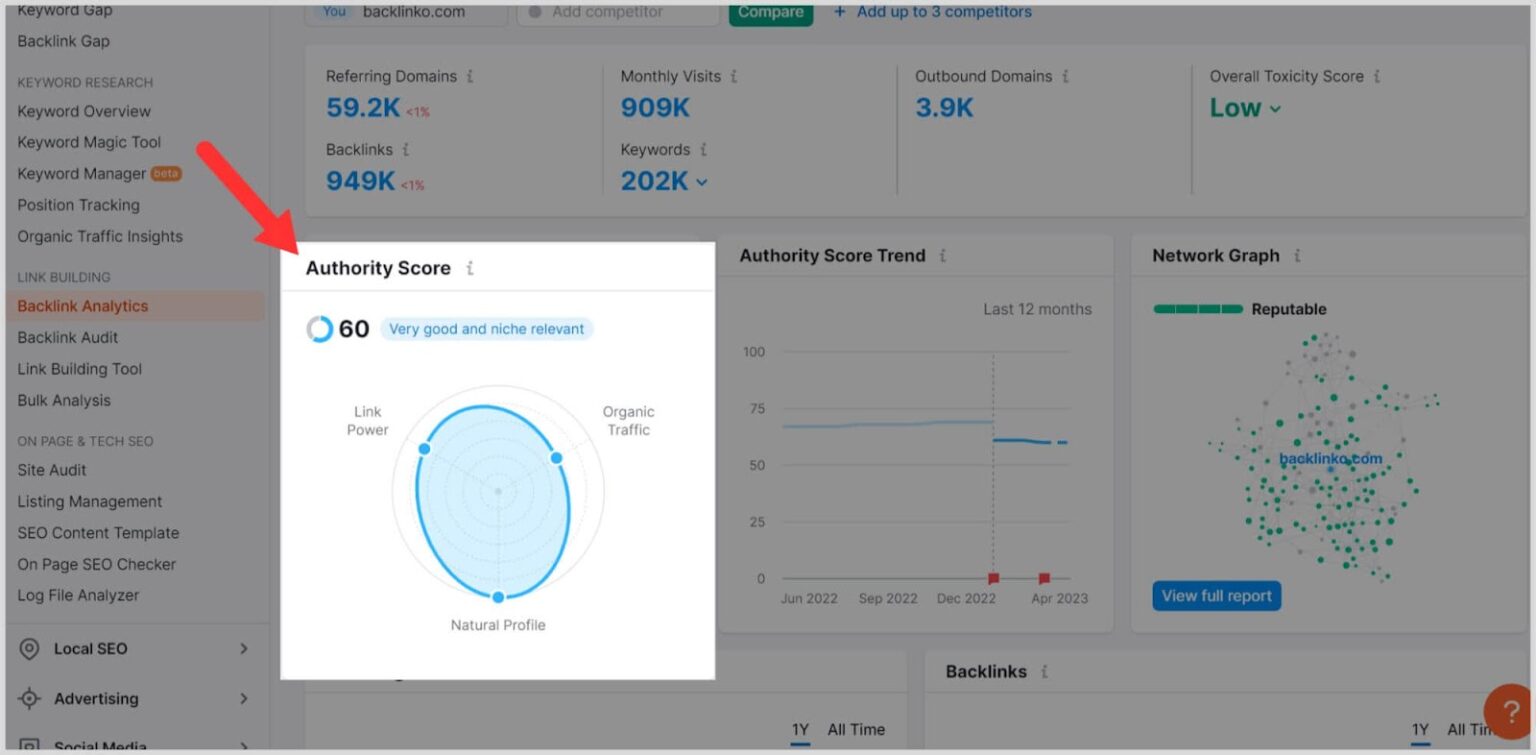Screen dimensions: 1536x755
Task: Click the info icon next to Authority Score Trend
Action: pyautogui.click(x=941, y=255)
